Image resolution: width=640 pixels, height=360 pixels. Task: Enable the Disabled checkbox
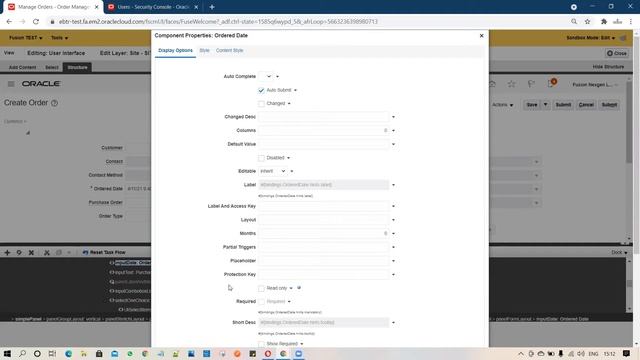coord(261,158)
